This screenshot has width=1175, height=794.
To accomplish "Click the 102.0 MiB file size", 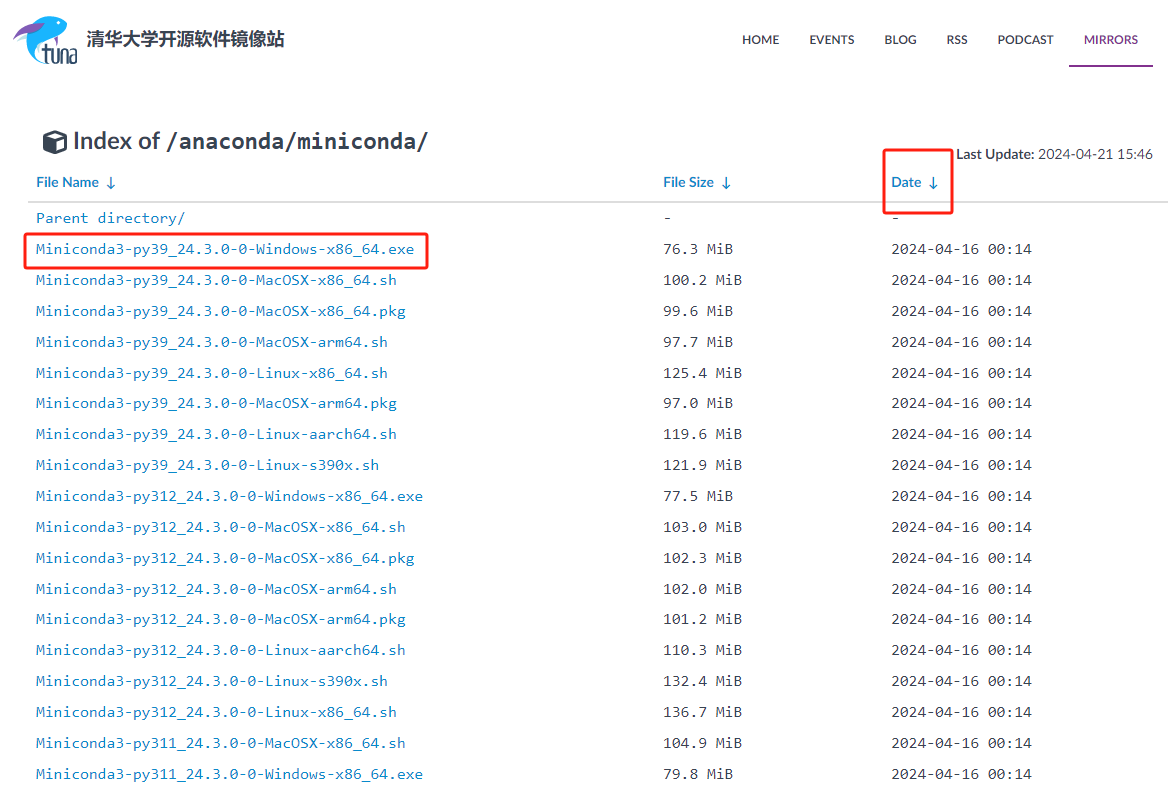I will [x=702, y=590].
